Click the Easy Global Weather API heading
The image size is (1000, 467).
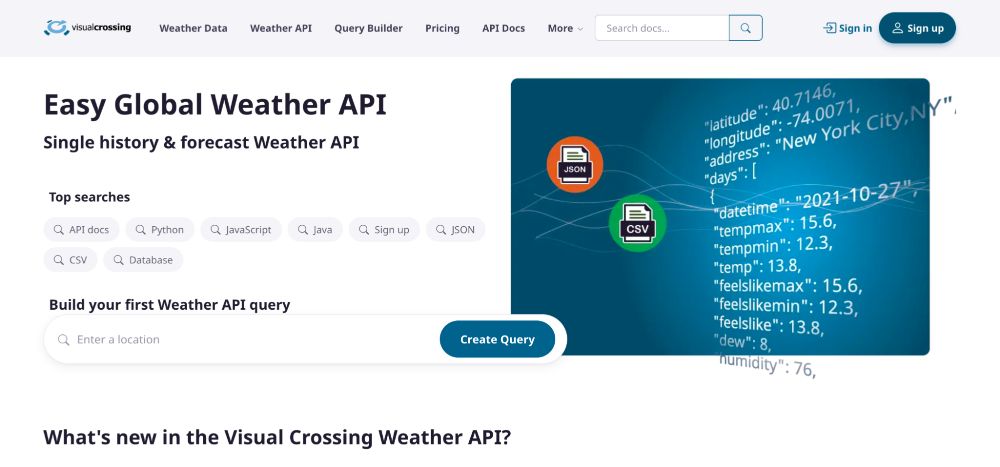point(215,105)
